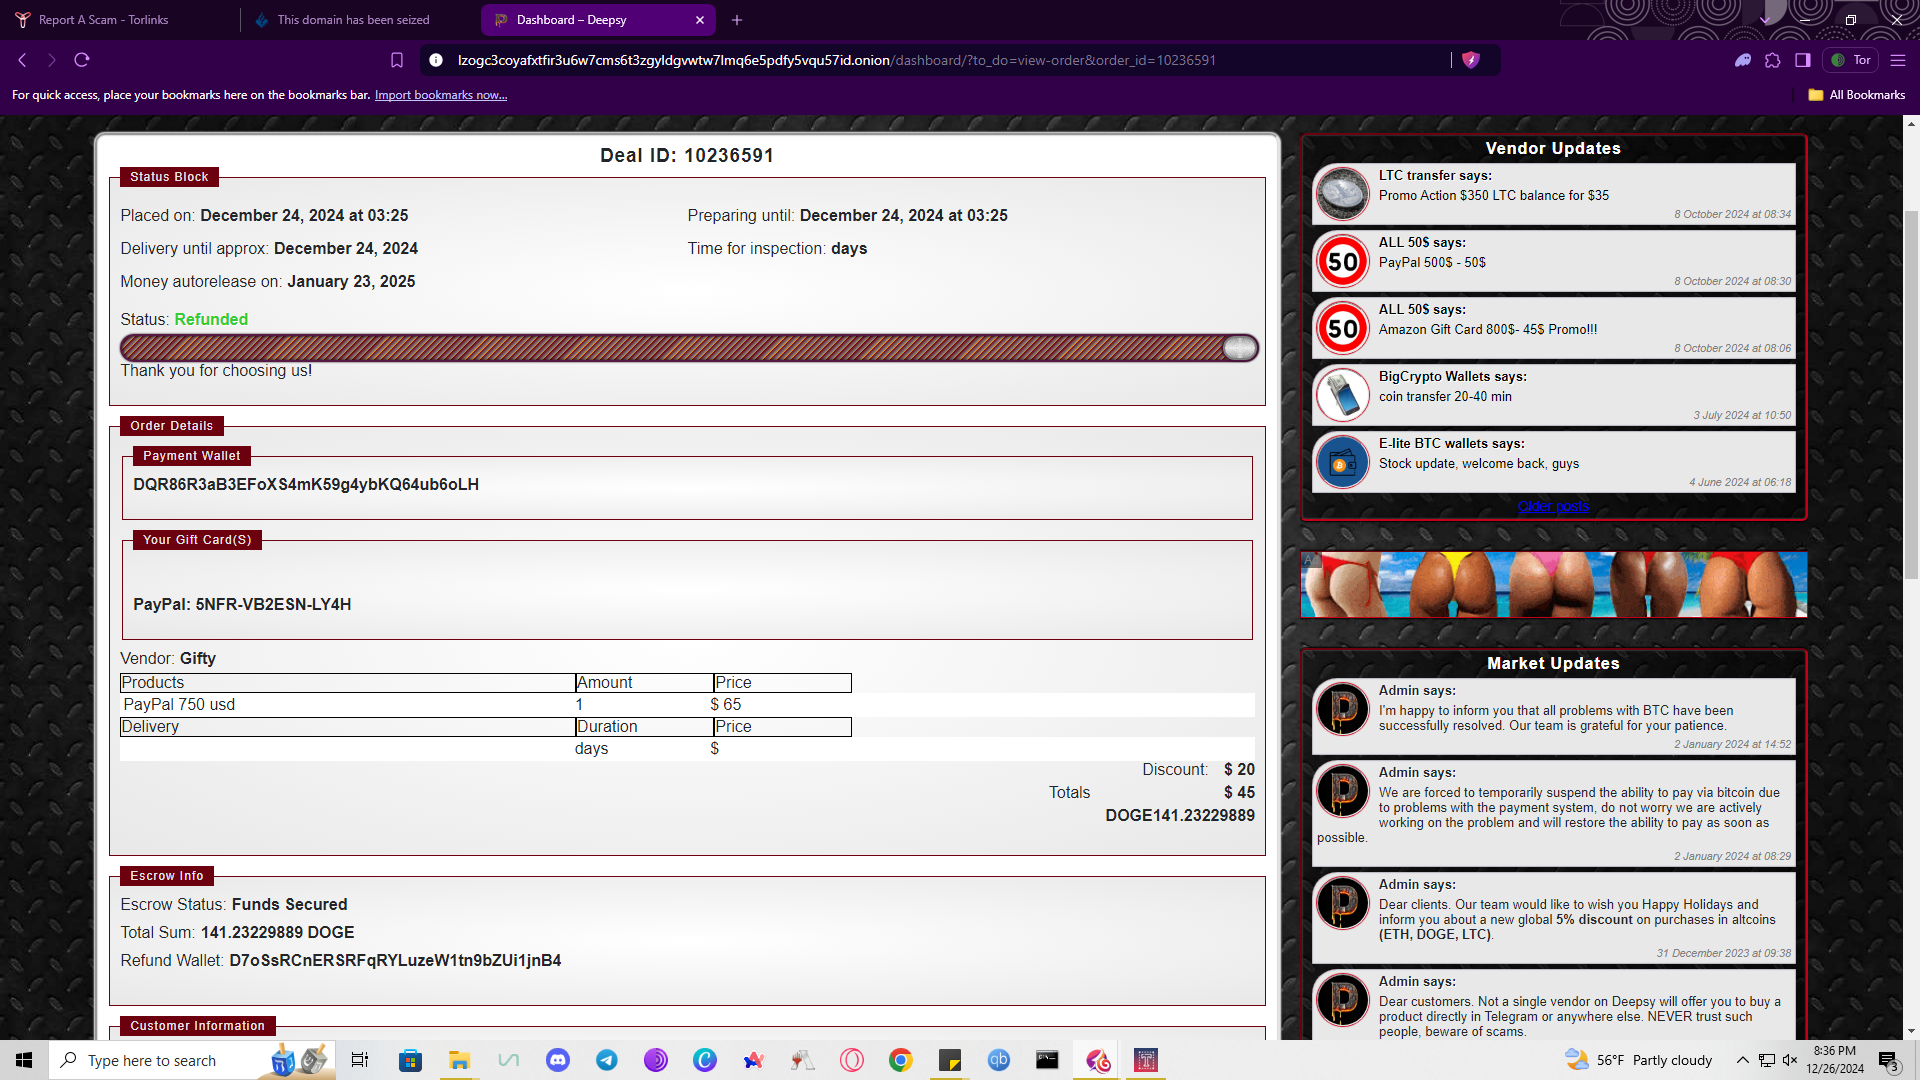Bookmark this page with the bookmark icon

[397, 60]
